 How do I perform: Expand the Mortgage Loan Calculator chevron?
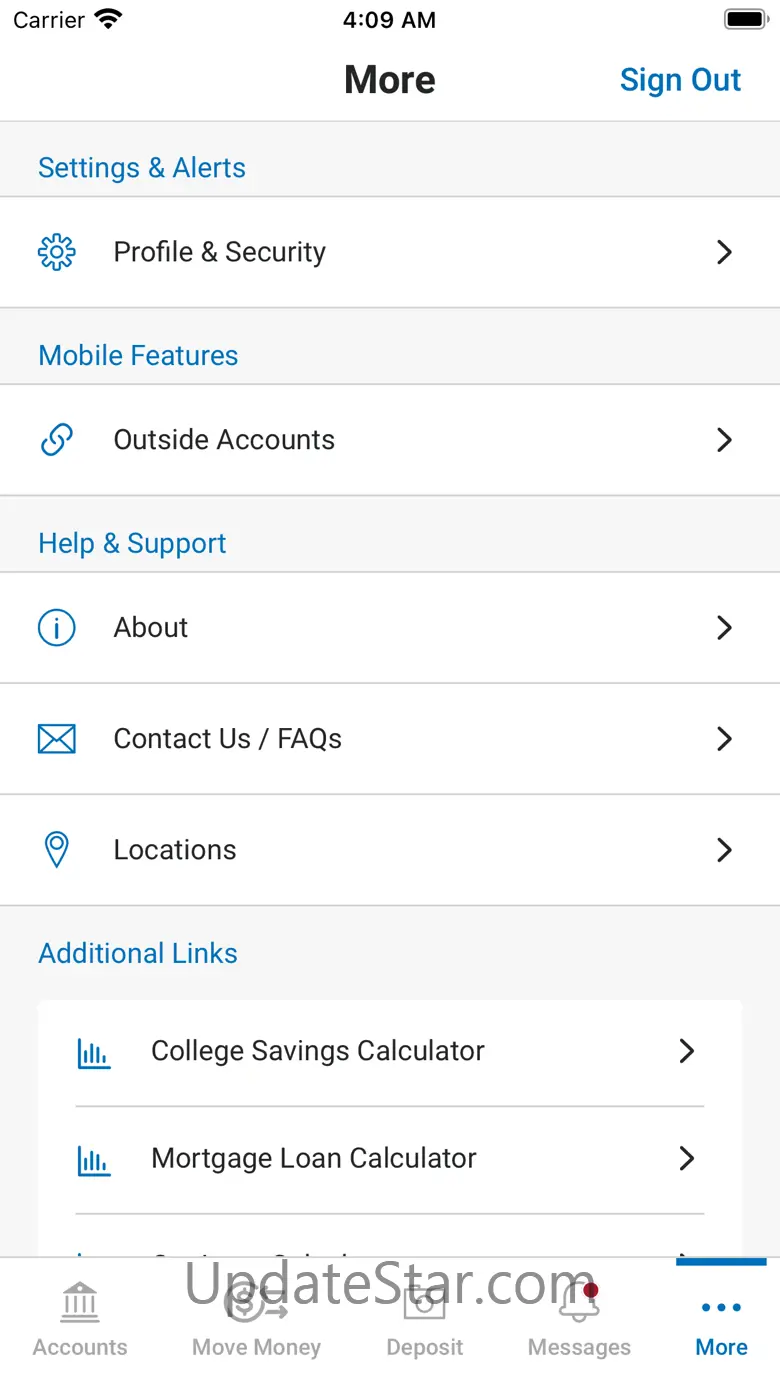[x=687, y=1159]
